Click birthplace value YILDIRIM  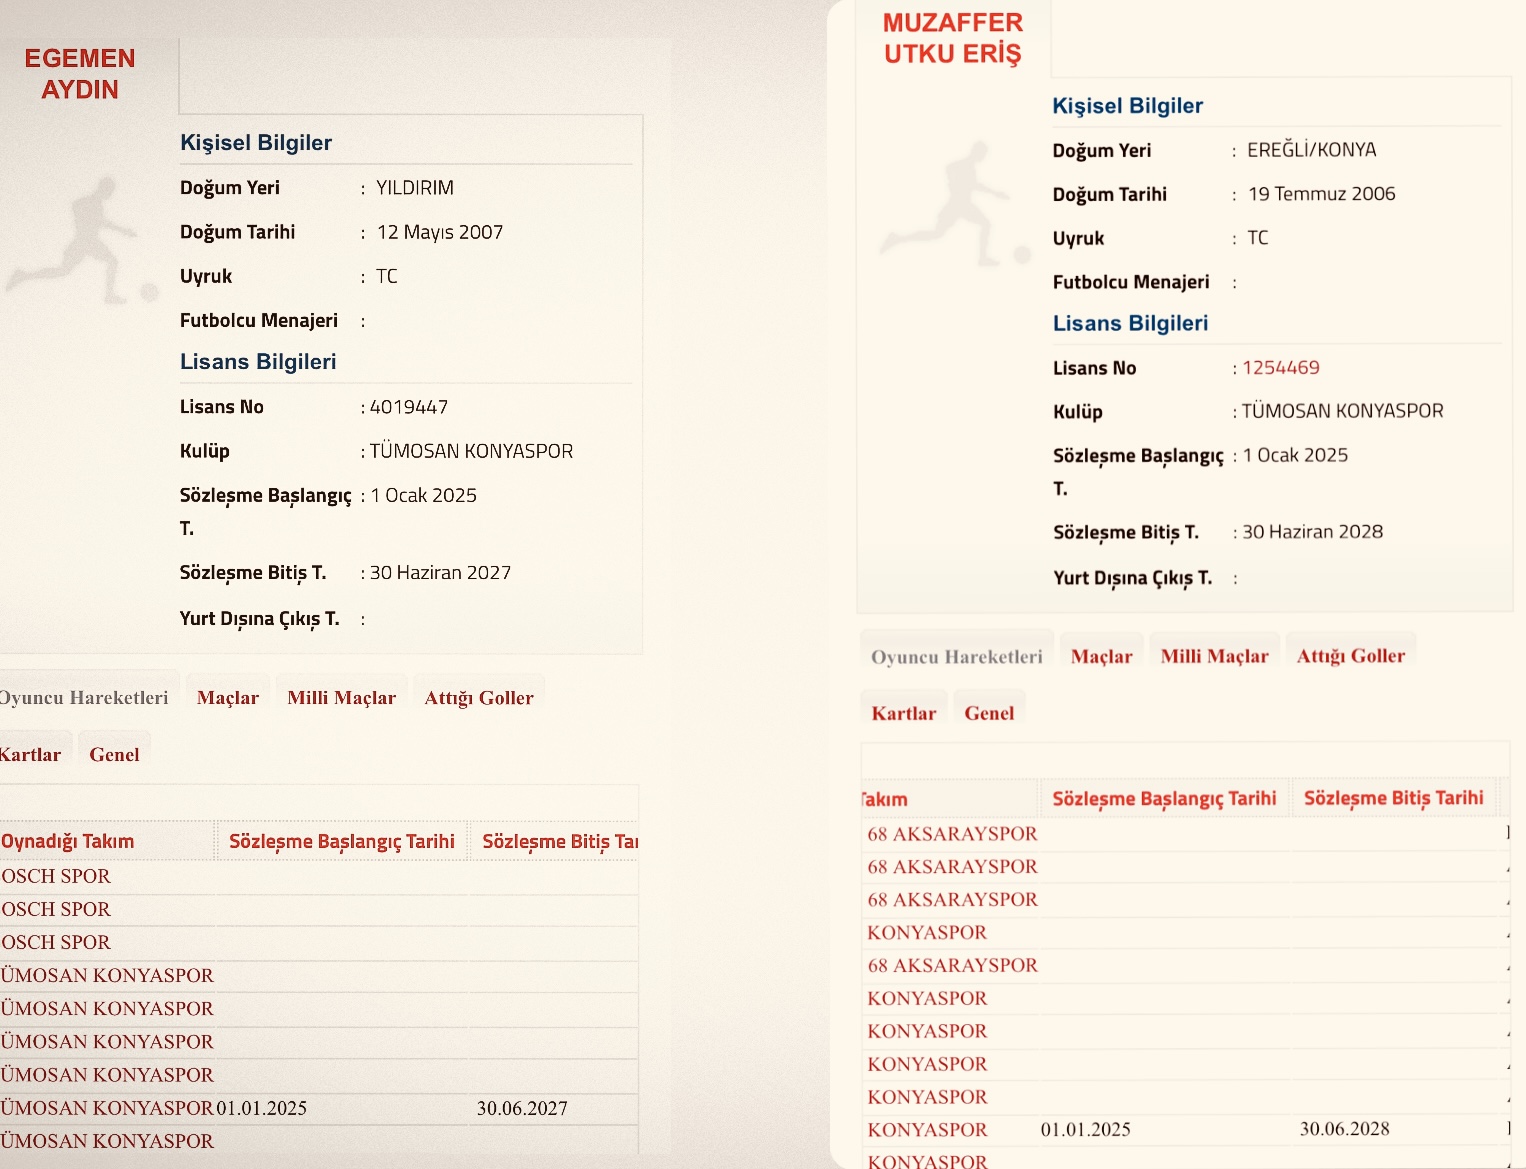[x=415, y=188]
